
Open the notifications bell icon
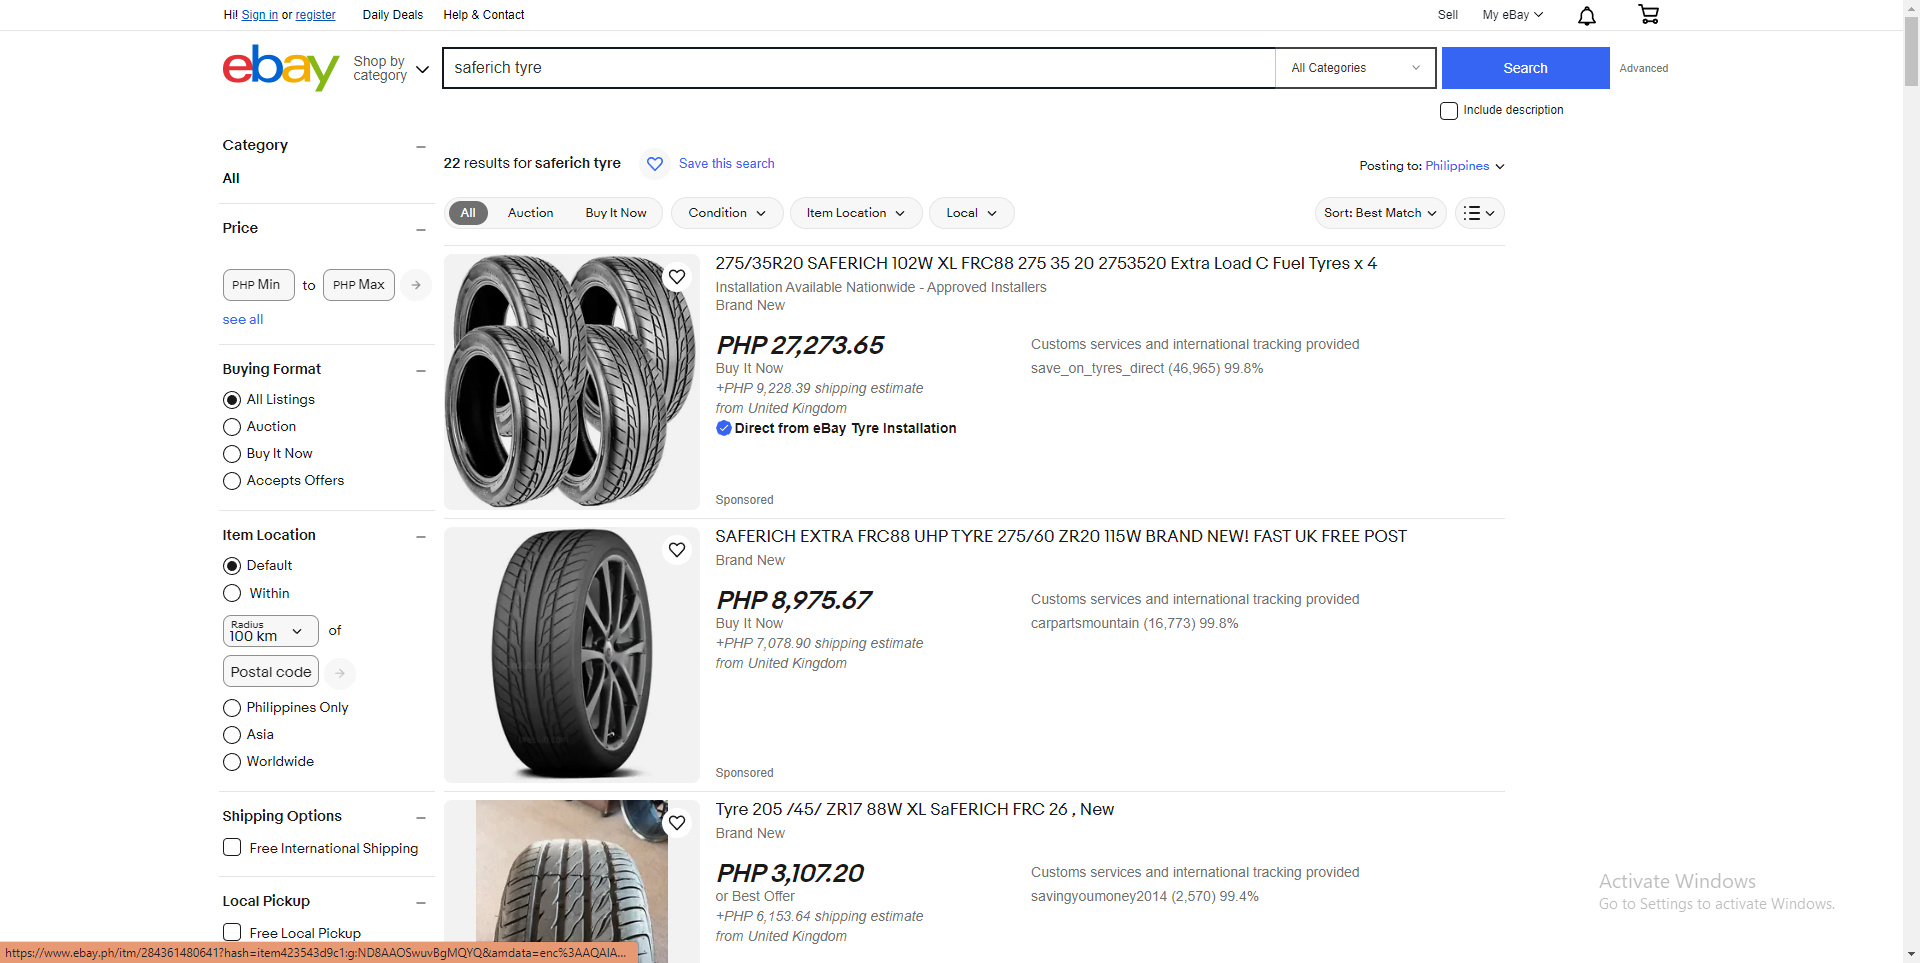click(x=1587, y=15)
